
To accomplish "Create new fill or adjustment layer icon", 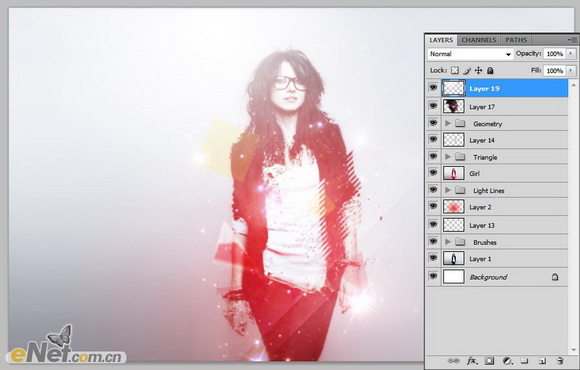I will [x=507, y=361].
